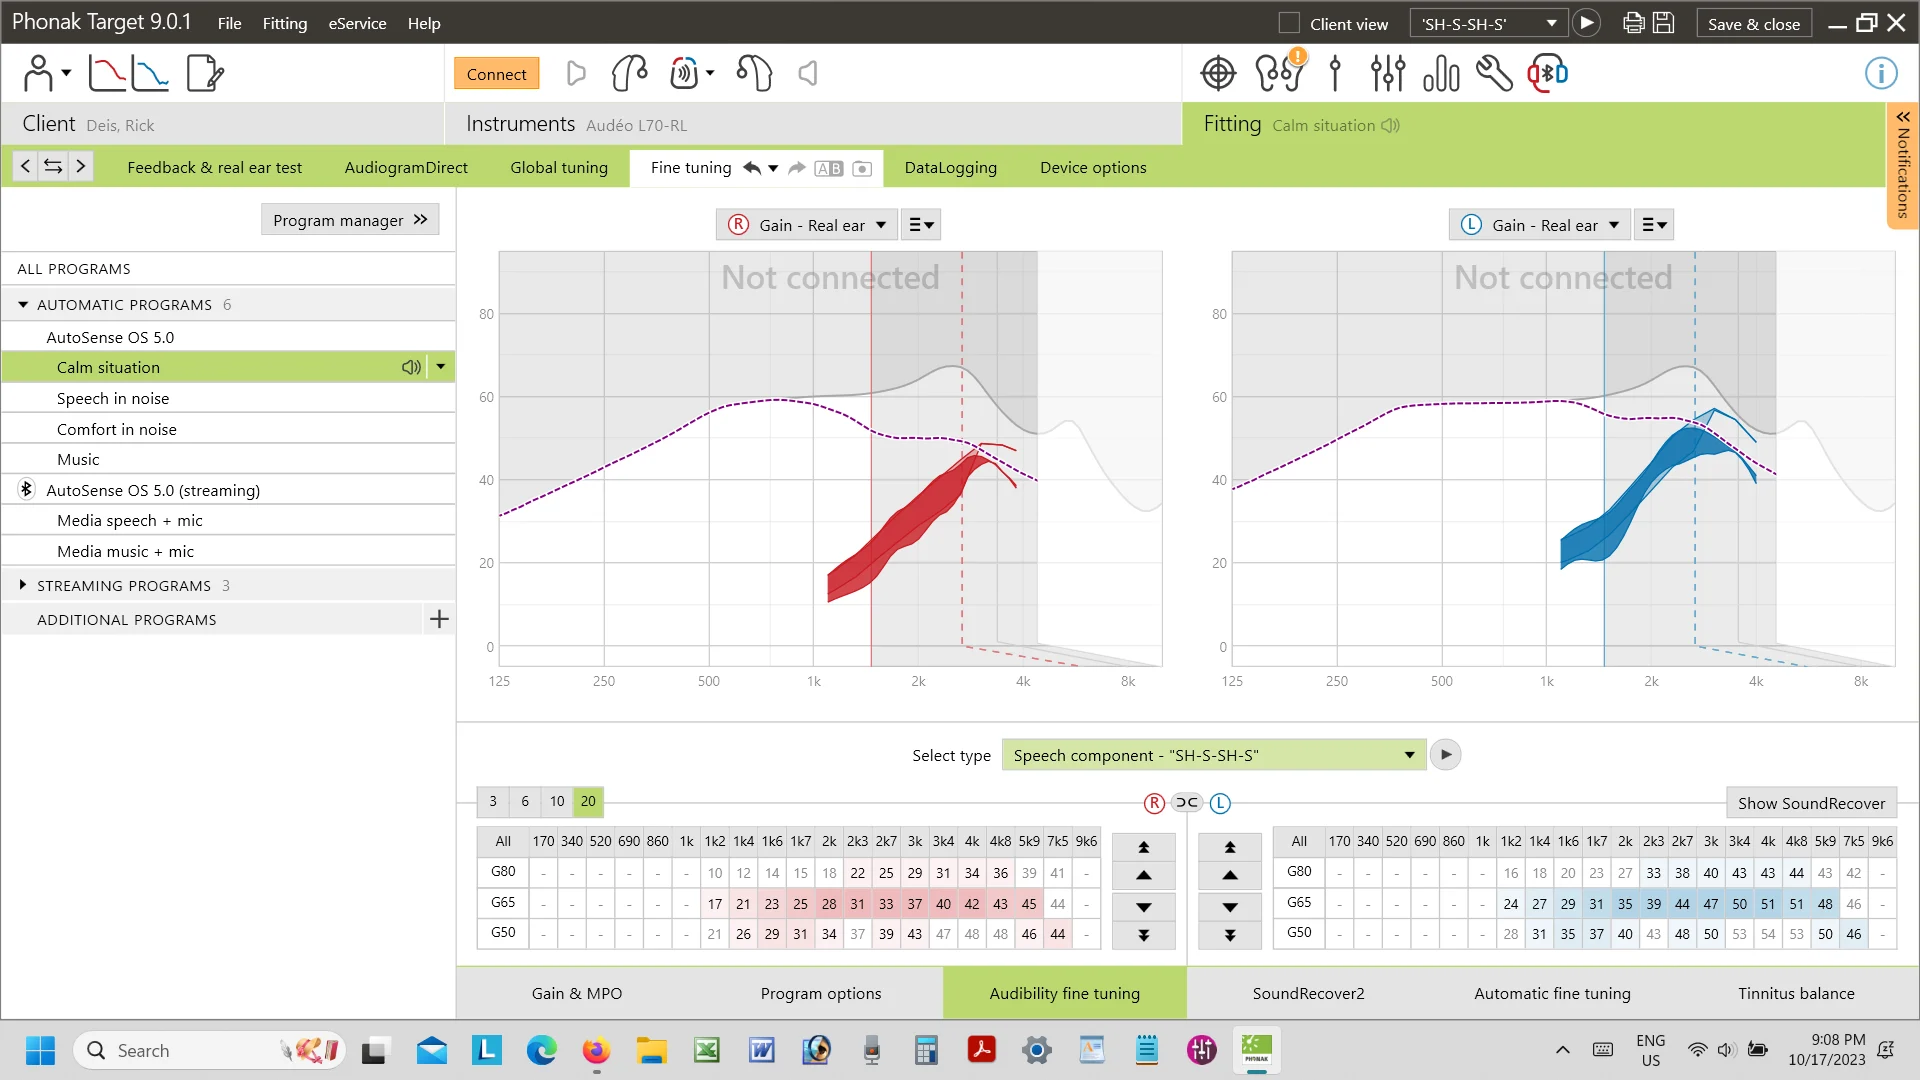Screen dimensions: 1920x1080
Task: Play the selected speech component sound
Action: pyautogui.click(x=1445, y=755)
